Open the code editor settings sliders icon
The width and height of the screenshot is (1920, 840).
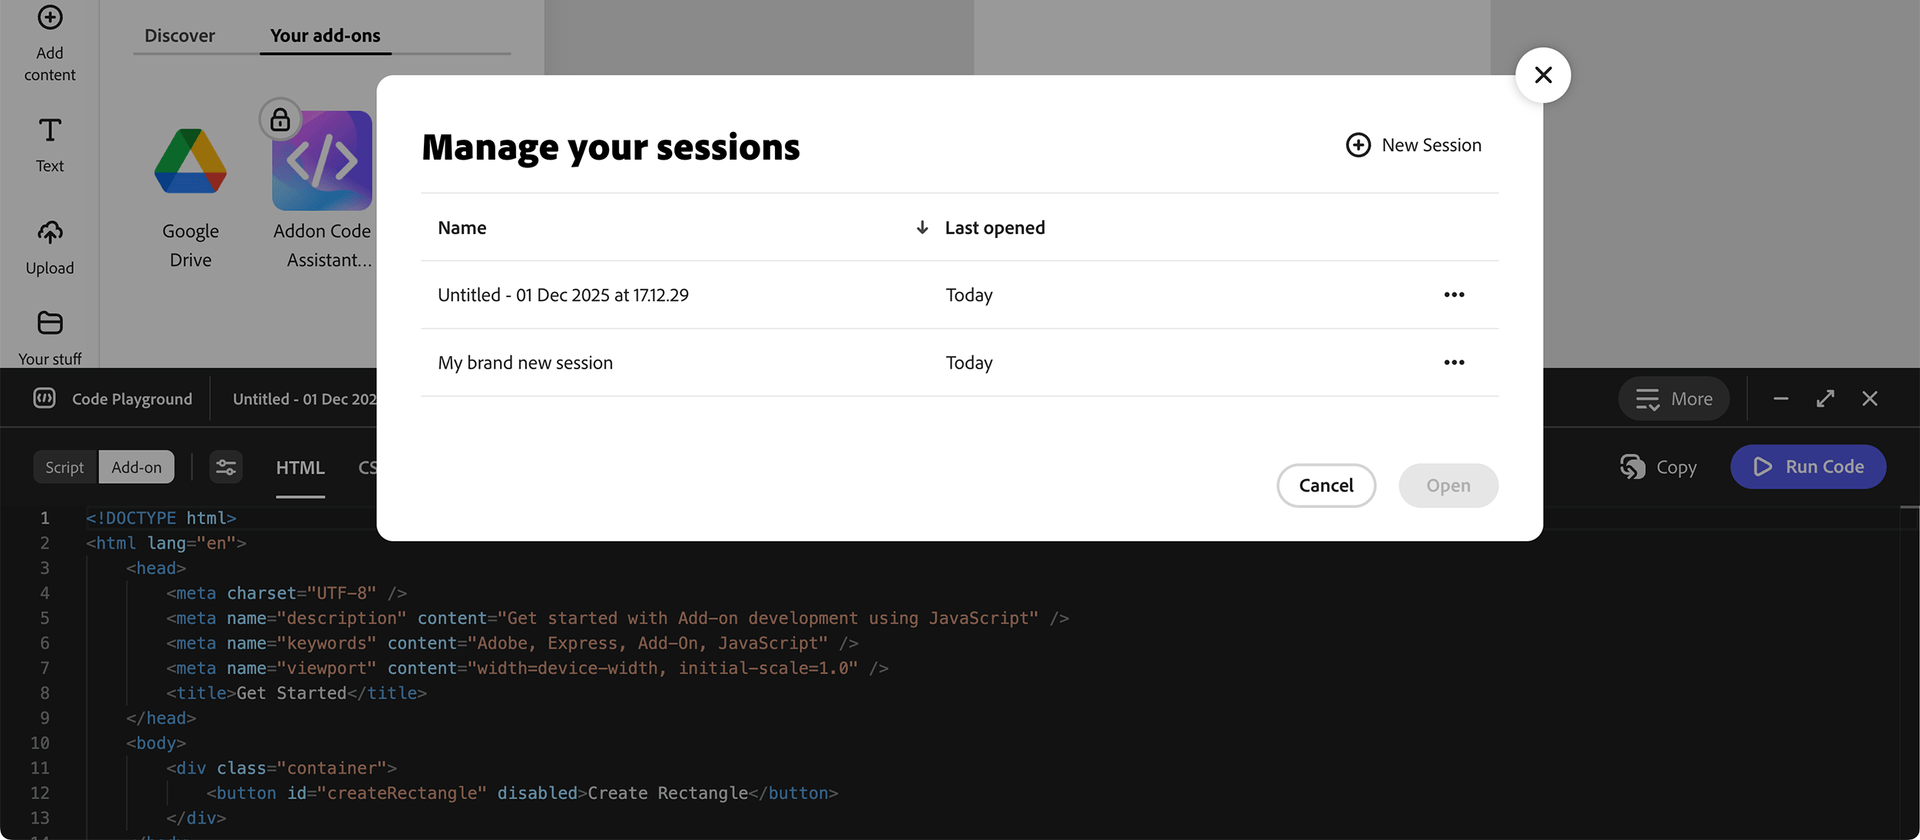tap(225, 466)
